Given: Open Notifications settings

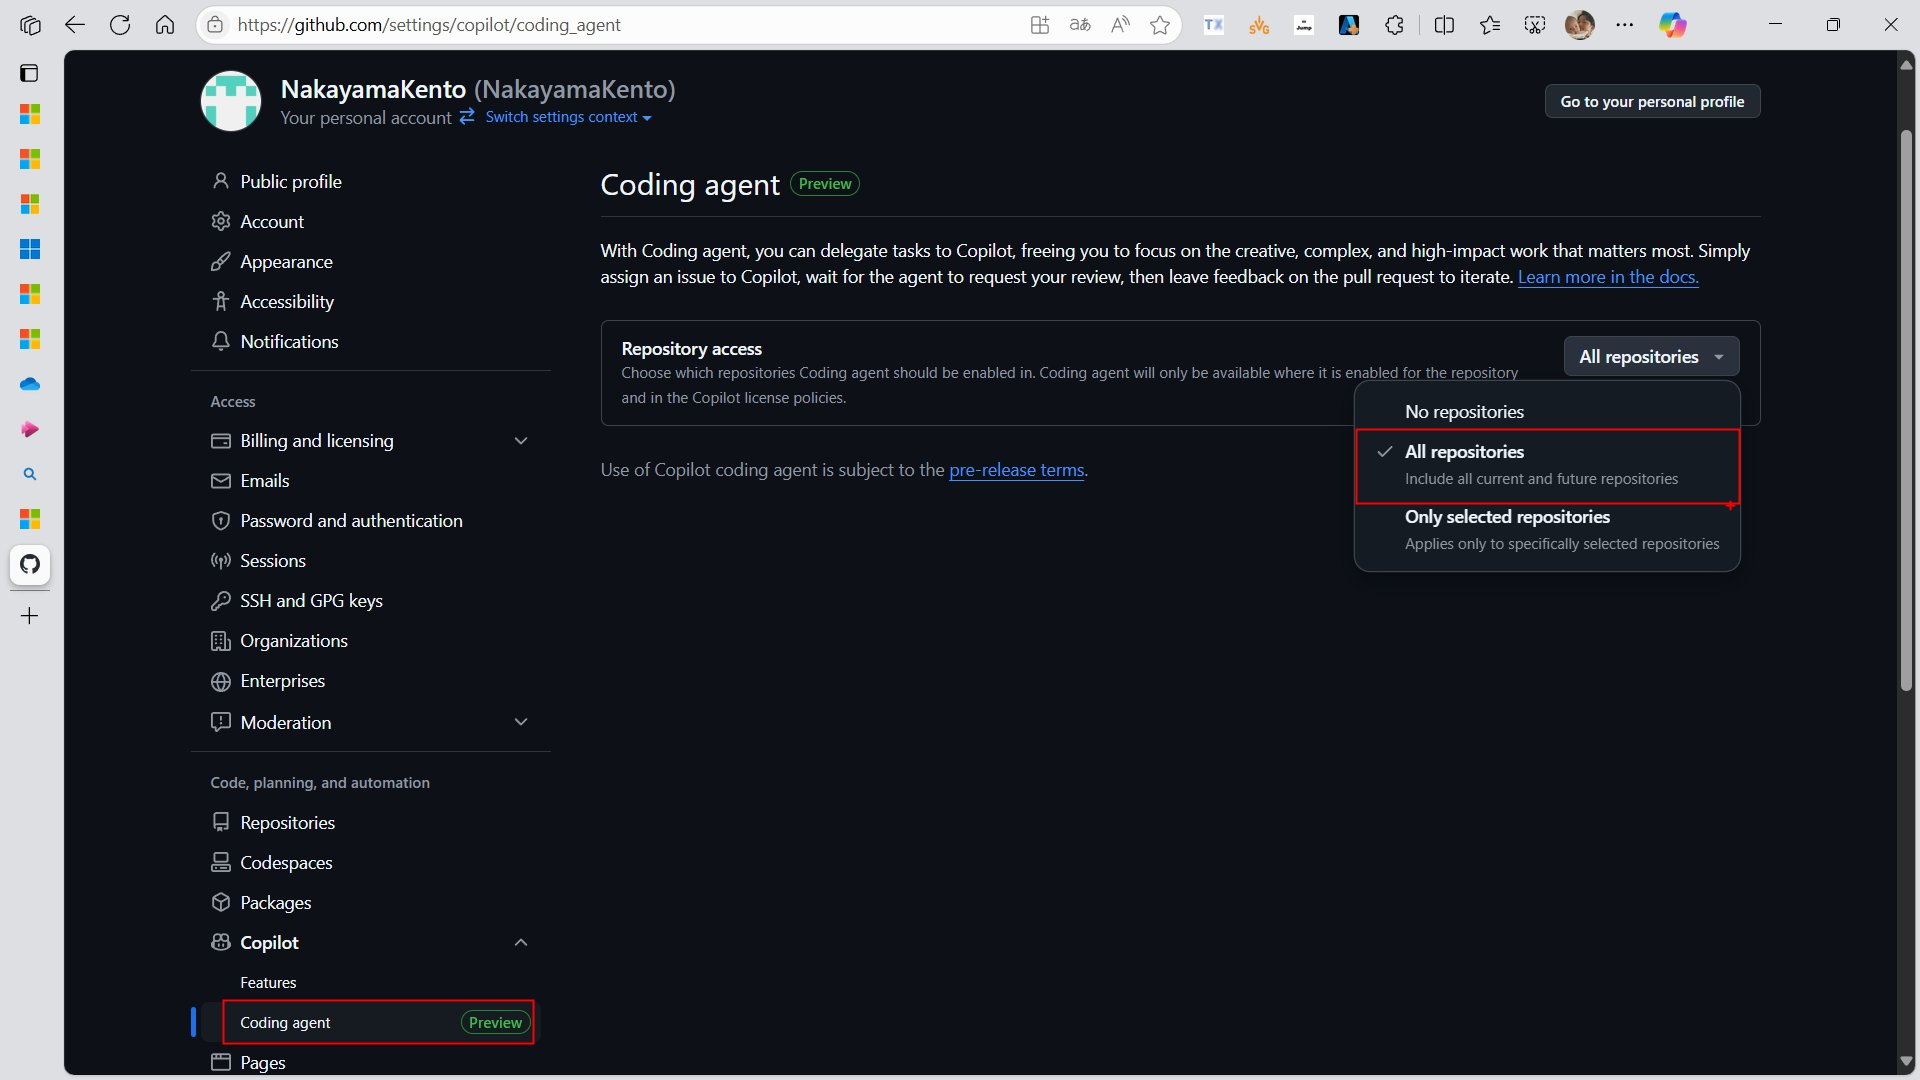Looking at the screenshot, I should tap(289, 341).
